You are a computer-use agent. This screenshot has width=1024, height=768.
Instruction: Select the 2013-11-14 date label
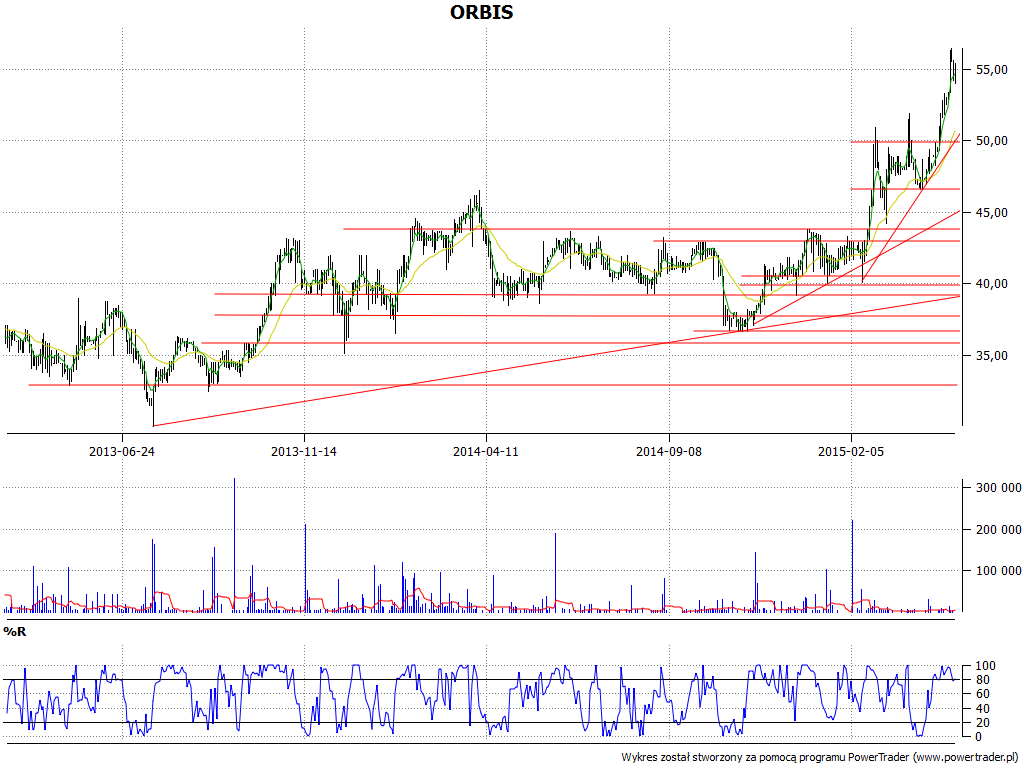tap(304, 451)
